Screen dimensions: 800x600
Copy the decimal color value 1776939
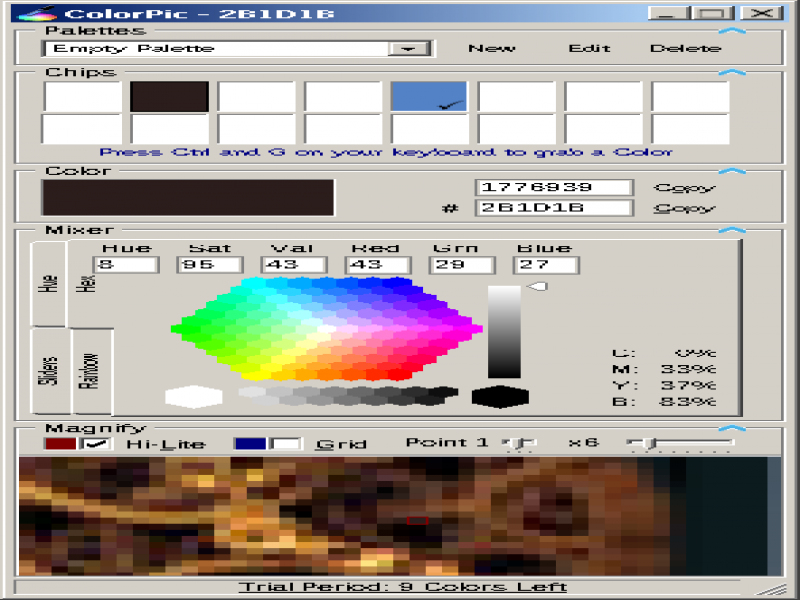pyautogui.click(x=684, y=187)
